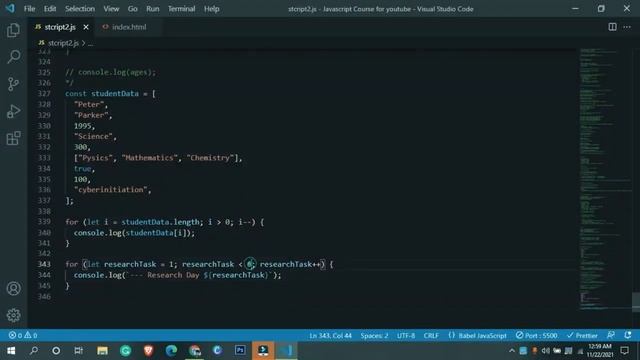The width and height of the screenshot is (640, 360).
Task: Switch to the index.html tab
Action: coord(129,27)
